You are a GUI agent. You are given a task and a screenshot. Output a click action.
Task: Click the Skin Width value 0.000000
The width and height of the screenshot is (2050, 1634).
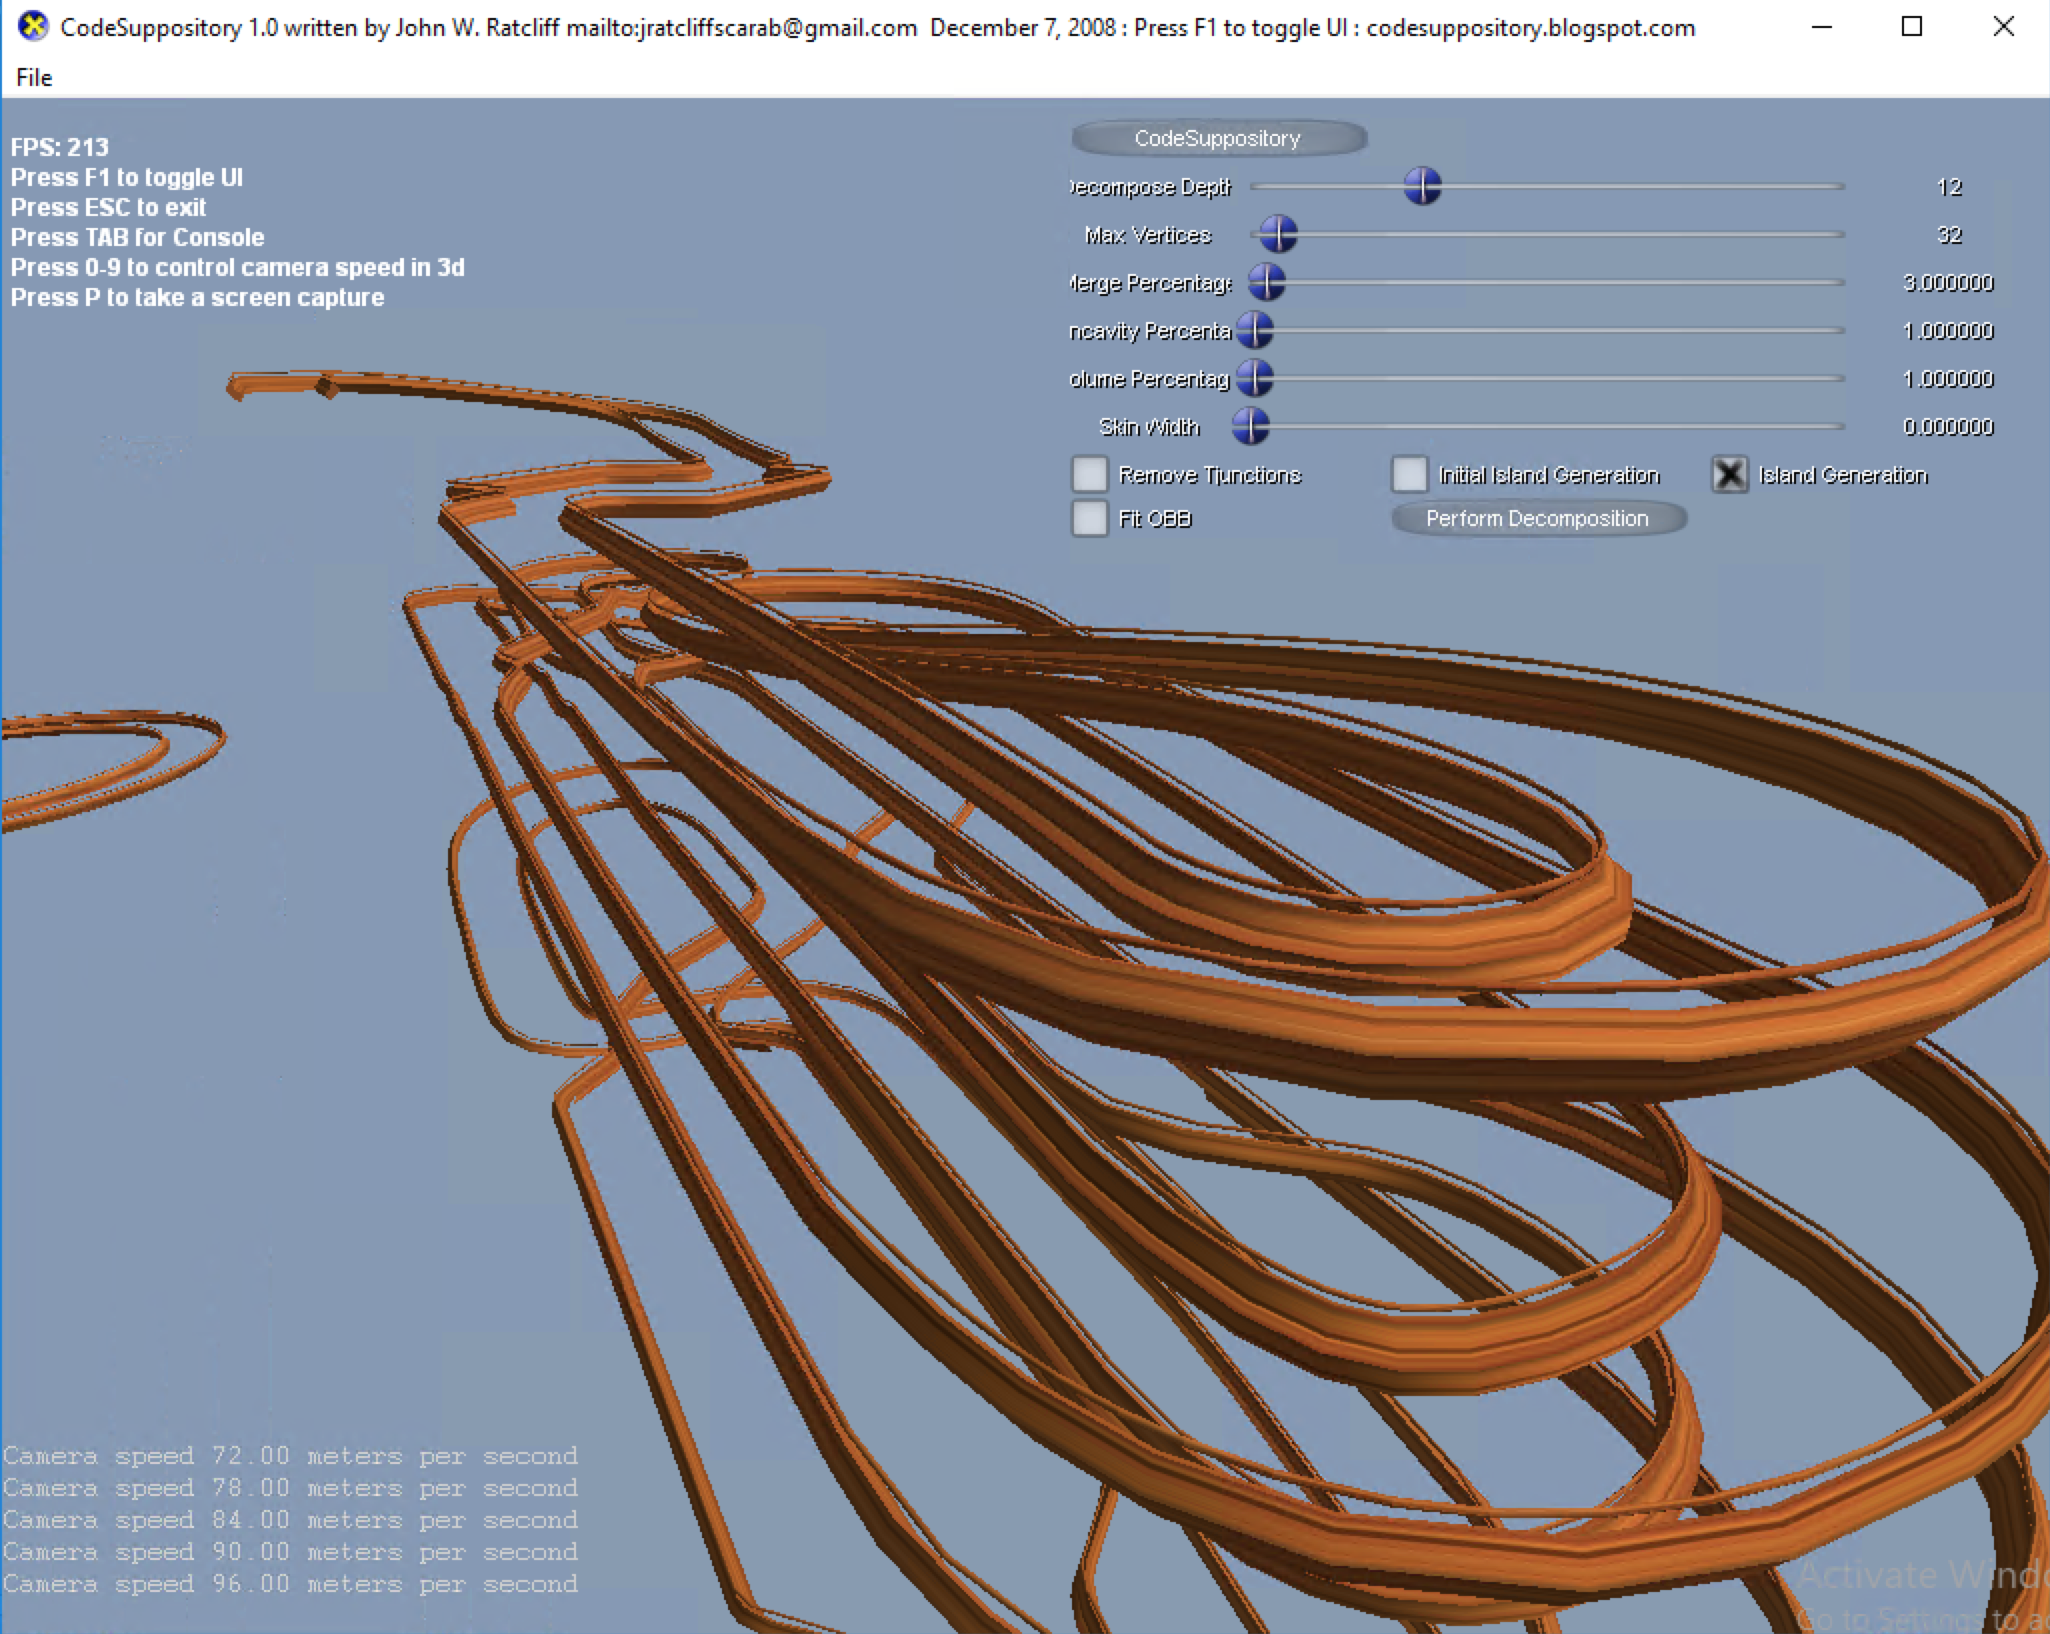pyautogui.click(x=1948, y=427)
